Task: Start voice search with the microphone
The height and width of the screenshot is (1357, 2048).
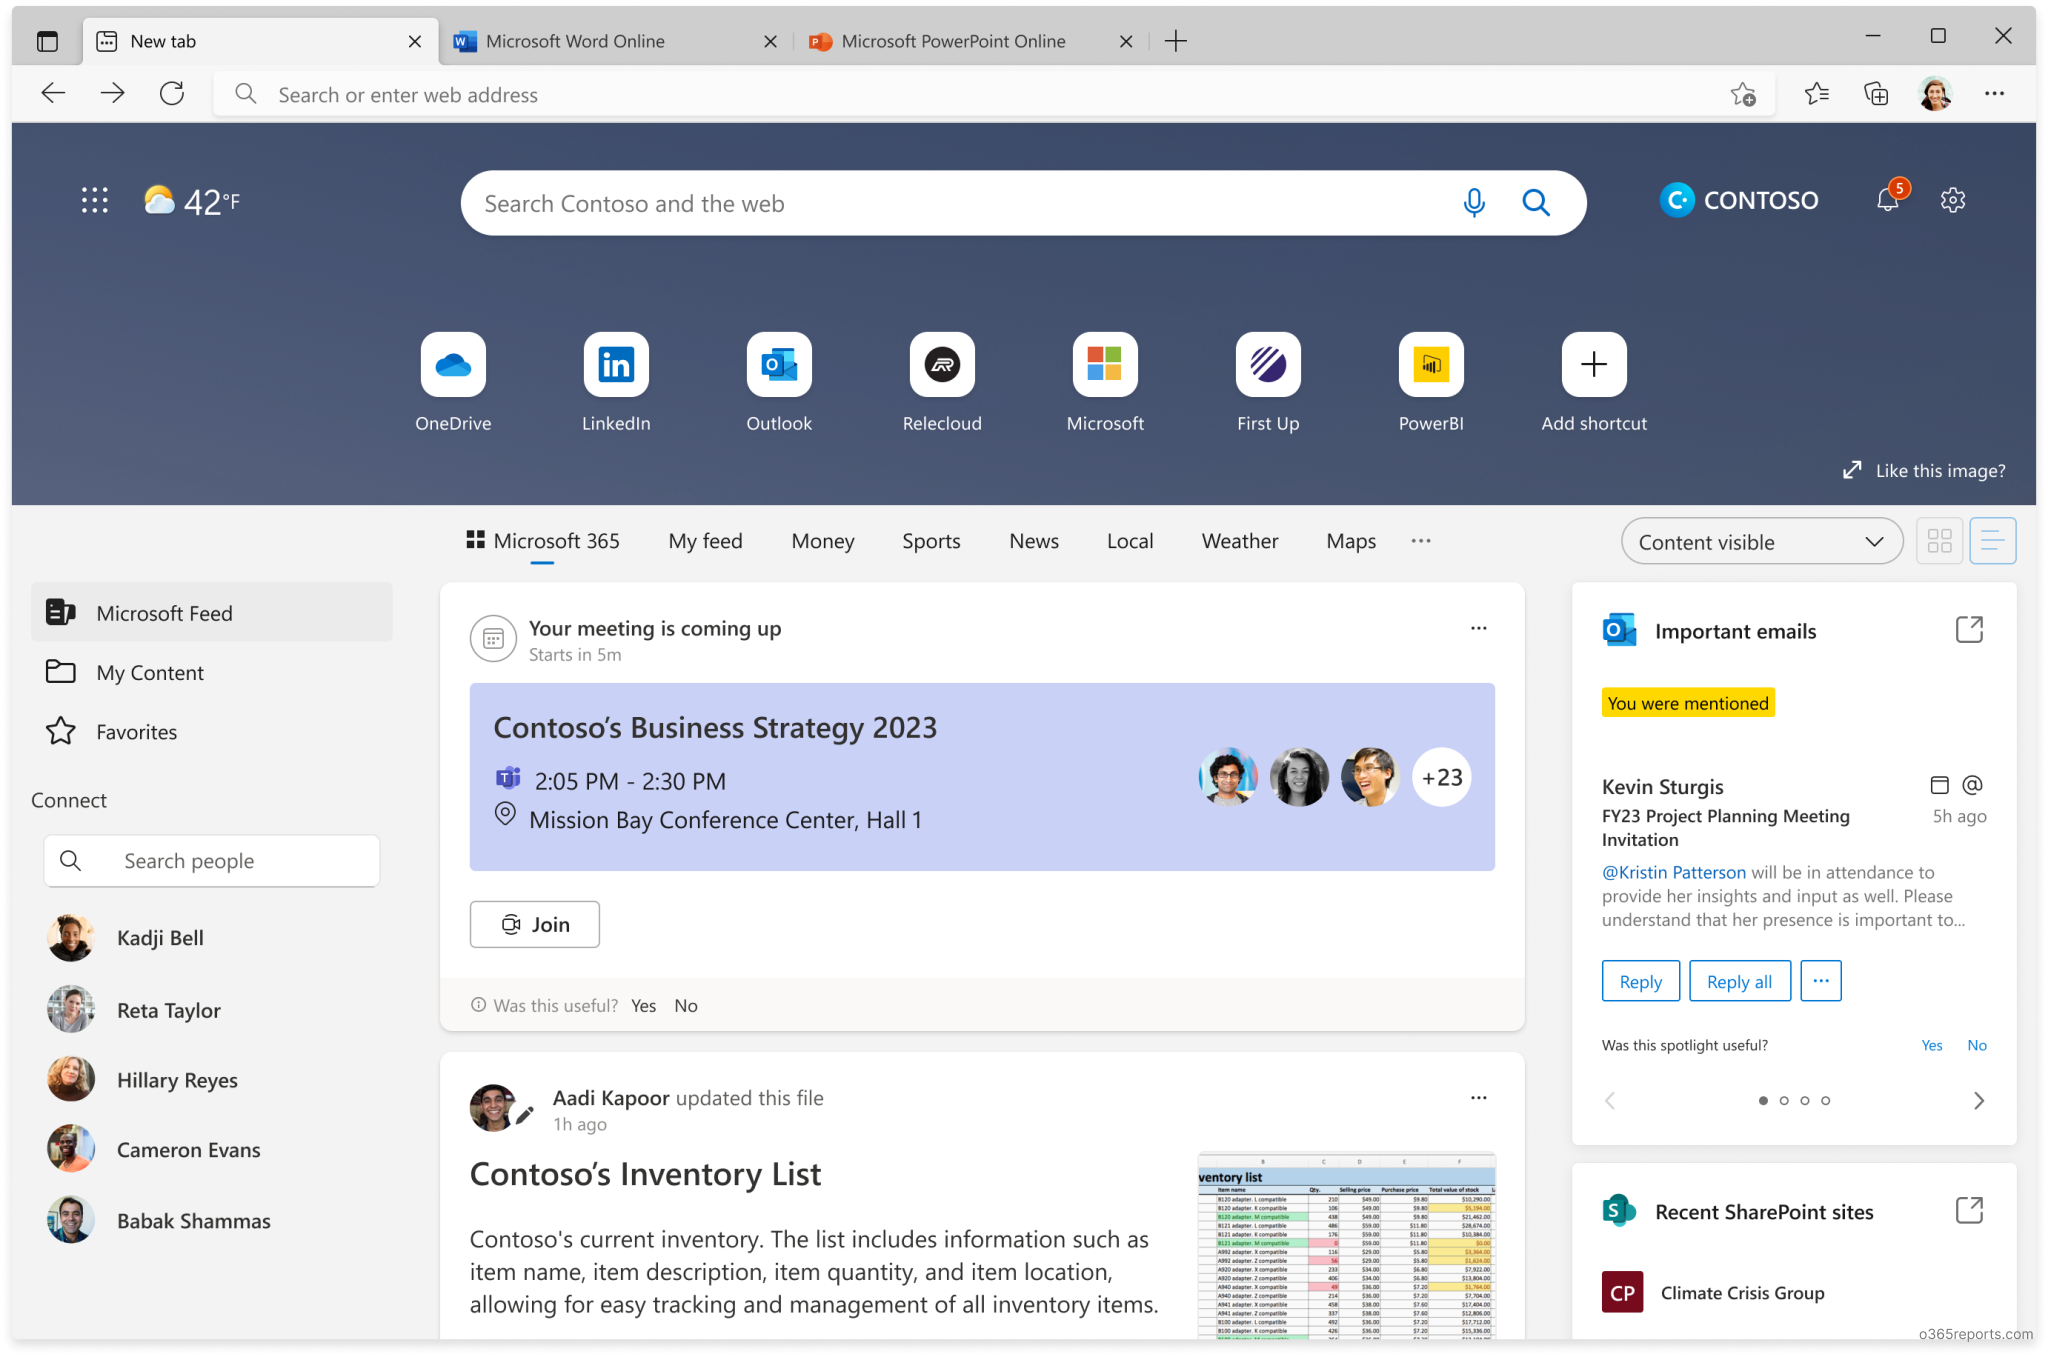Action: coord(1474,203)
